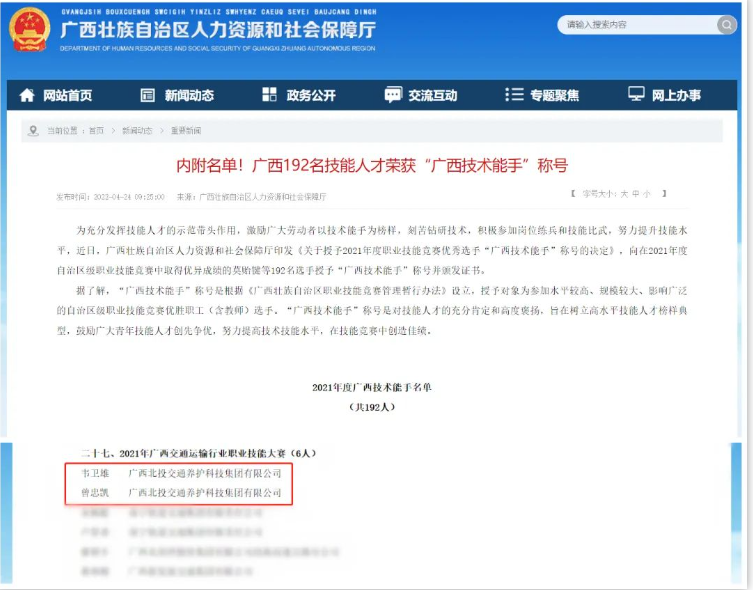Click the name 曾忠凯 row
753x590 pixels.
point(181,493)
